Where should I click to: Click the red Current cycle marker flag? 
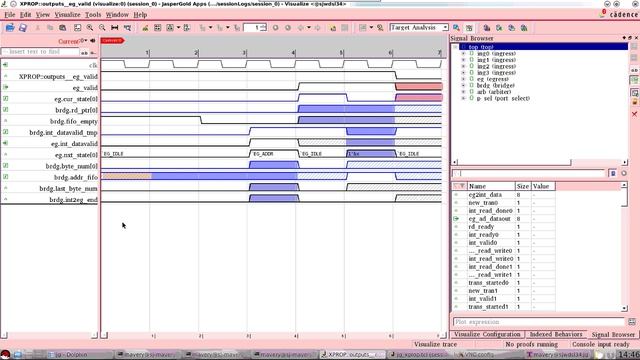(x=112, y=40)
